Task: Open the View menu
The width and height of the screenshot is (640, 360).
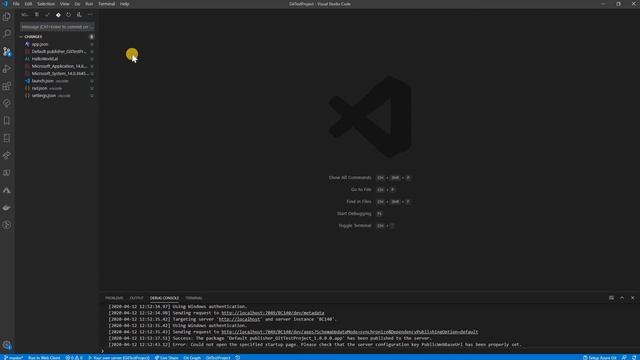Action: click(x=64, y=4)
